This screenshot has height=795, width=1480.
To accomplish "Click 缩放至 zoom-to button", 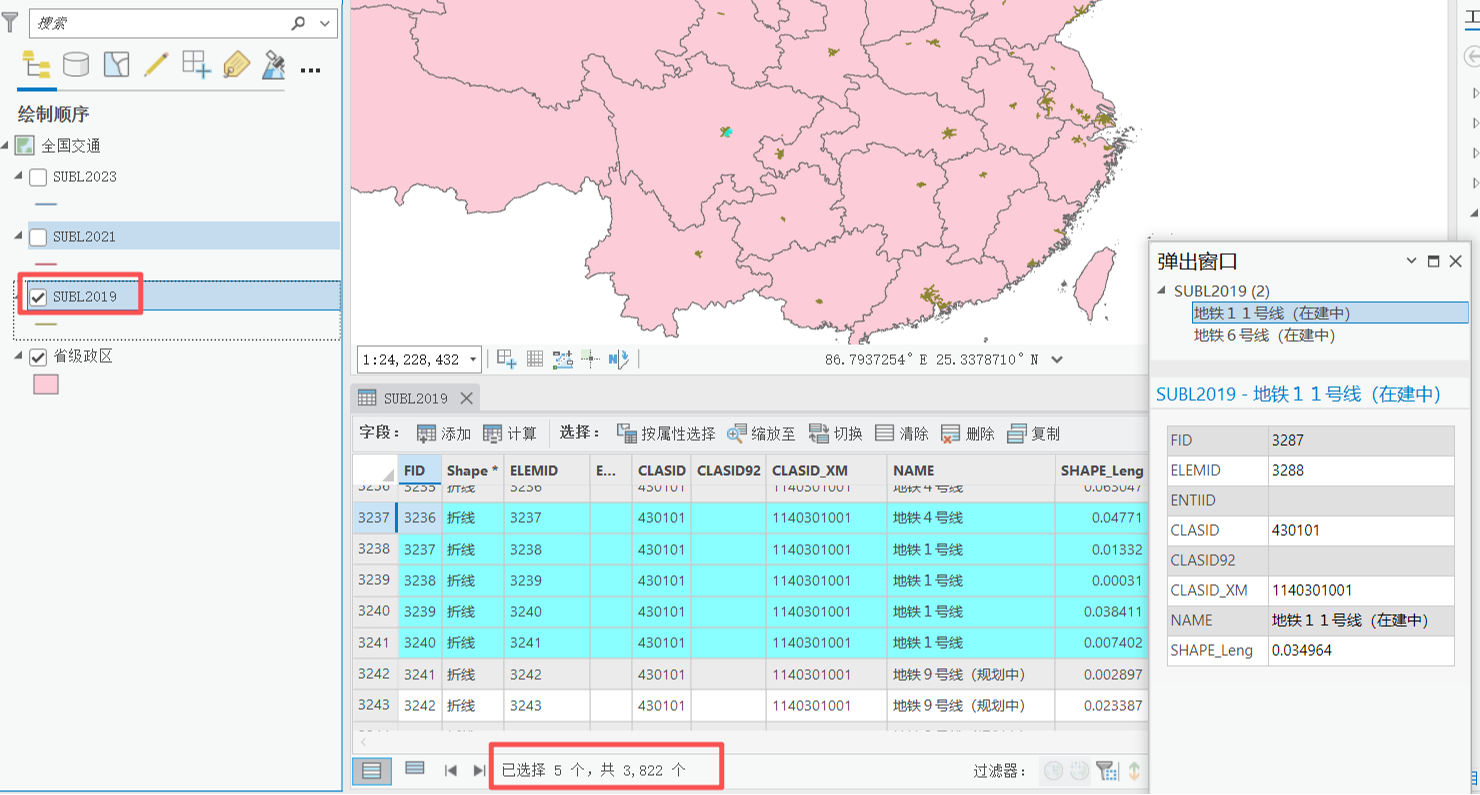I will pos(761,433).
